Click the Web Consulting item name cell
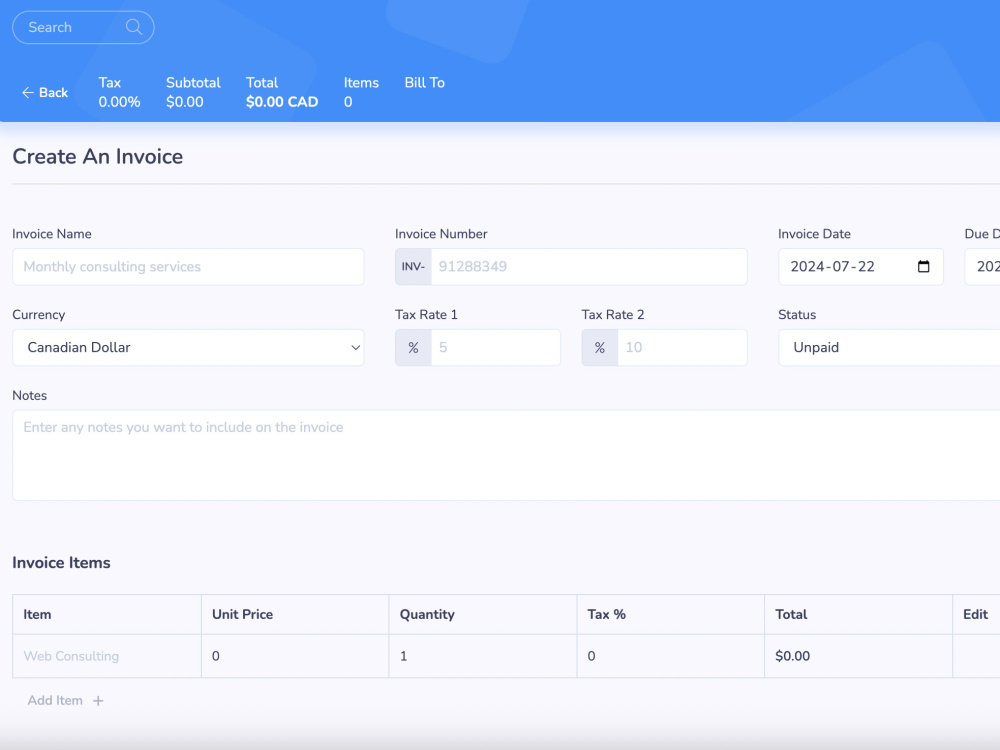The height and width of the screenshot is (750, 1000). pos(107,656)
